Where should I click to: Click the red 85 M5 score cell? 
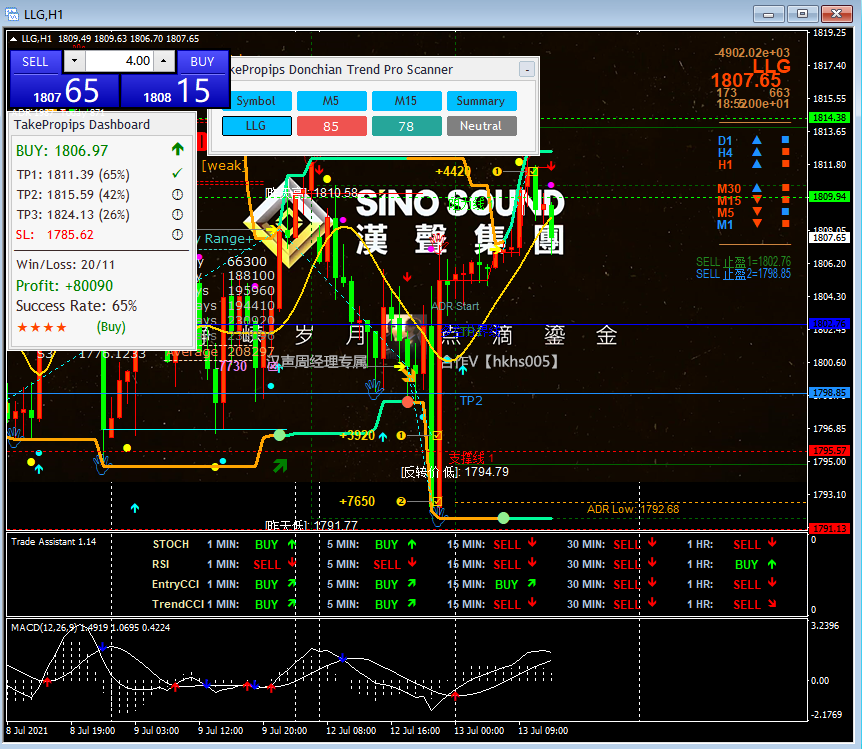331,126
